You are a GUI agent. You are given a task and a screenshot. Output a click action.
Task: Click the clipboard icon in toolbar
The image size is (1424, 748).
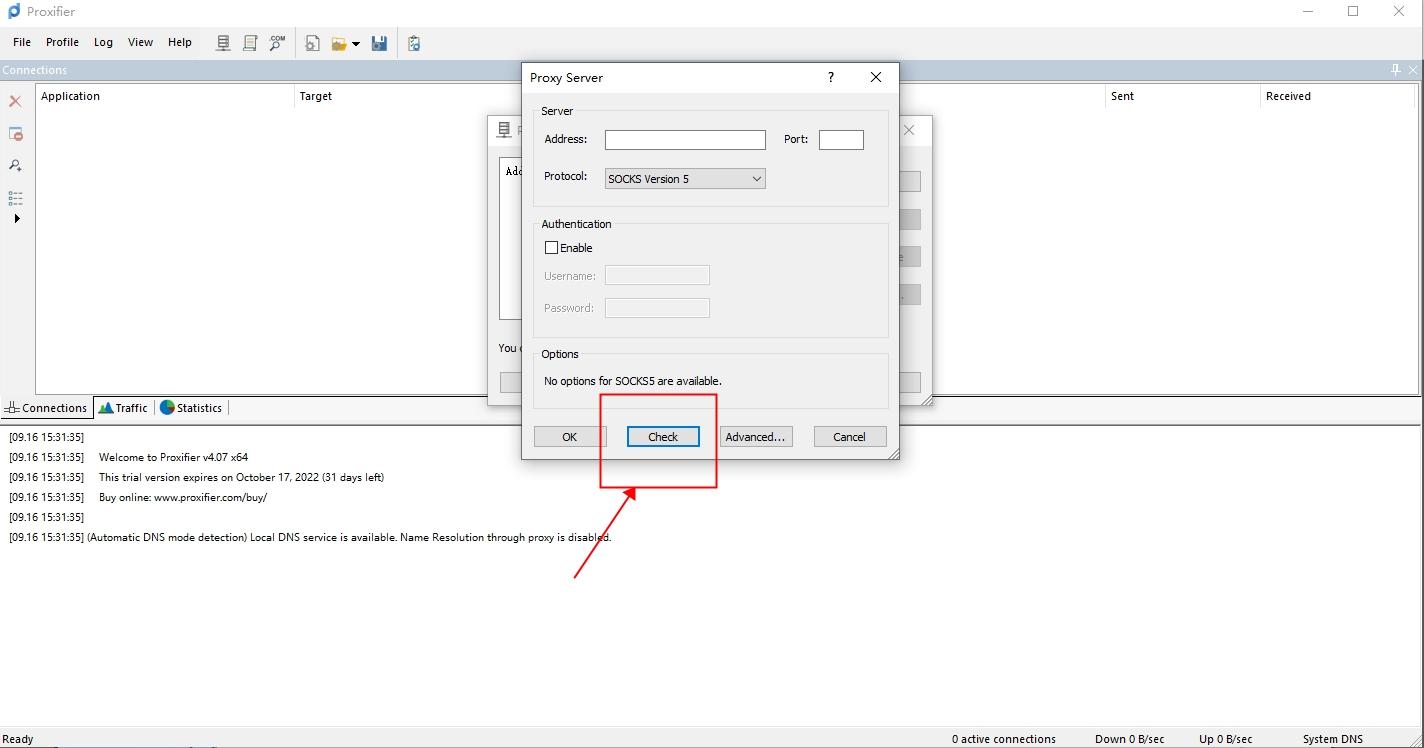pyautogui.click(x=414, y=43)
